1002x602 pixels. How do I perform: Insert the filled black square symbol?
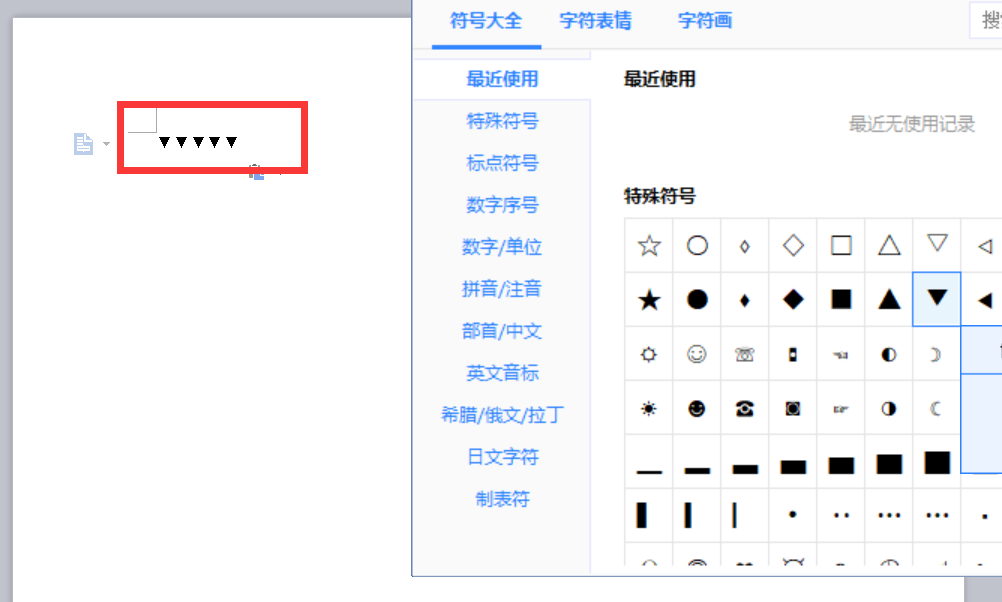click(x=840, y=299)
